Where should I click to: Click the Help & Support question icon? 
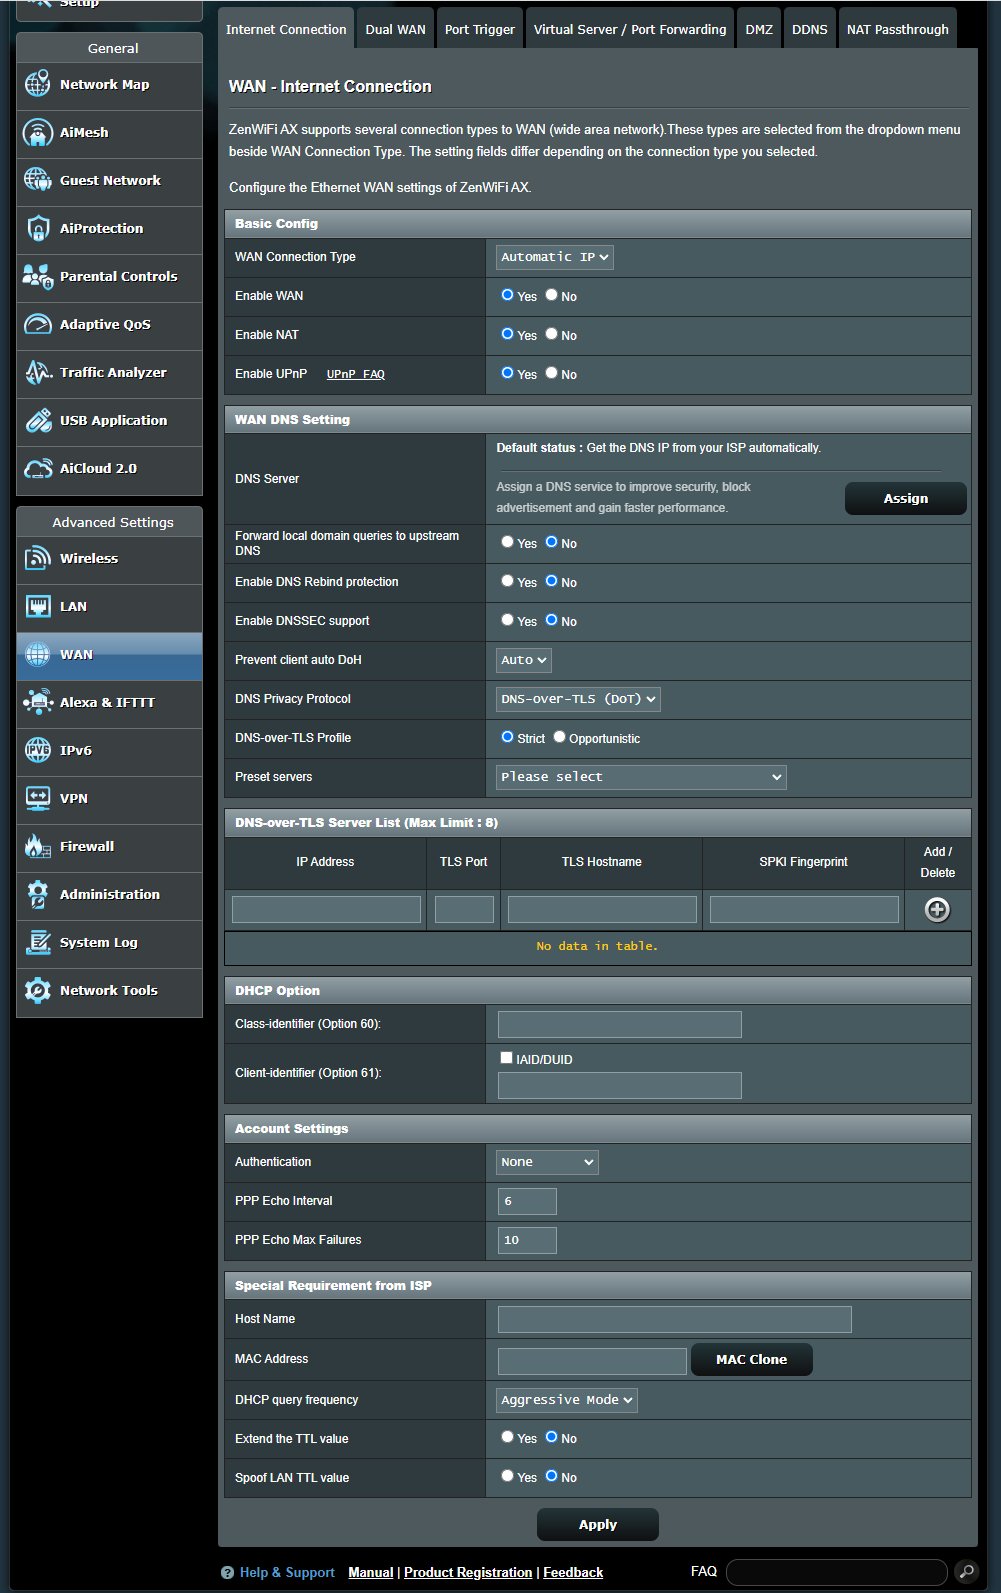point(227,1573)
